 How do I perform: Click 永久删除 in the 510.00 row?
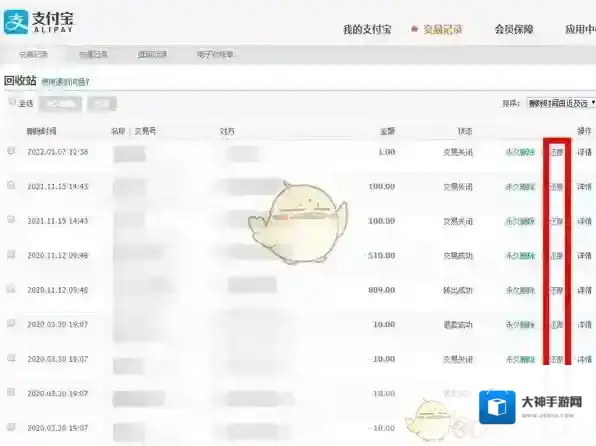520,256
